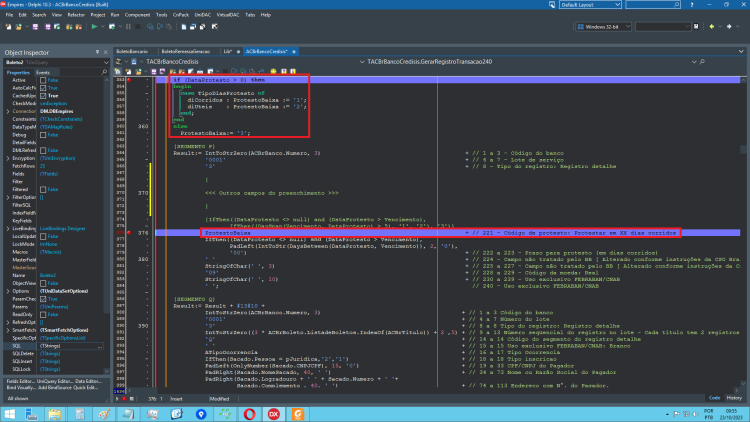The height and width of the screenshot is (422, 750).
Task: Open Opera browser from taskbar
Action: pos(249,414)
